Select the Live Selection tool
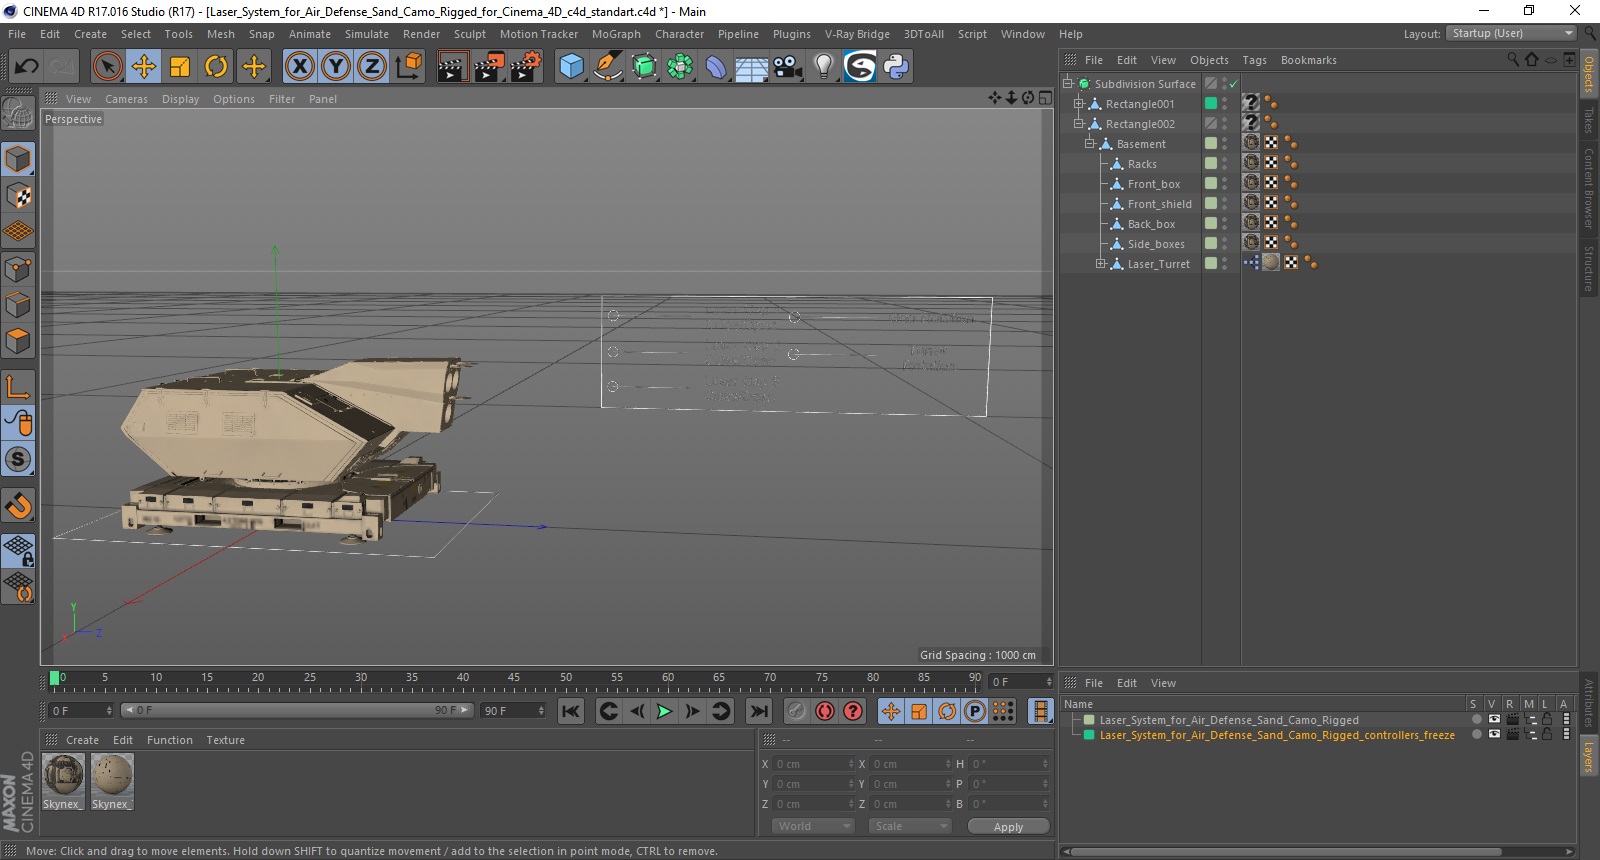 coord(108,67)
